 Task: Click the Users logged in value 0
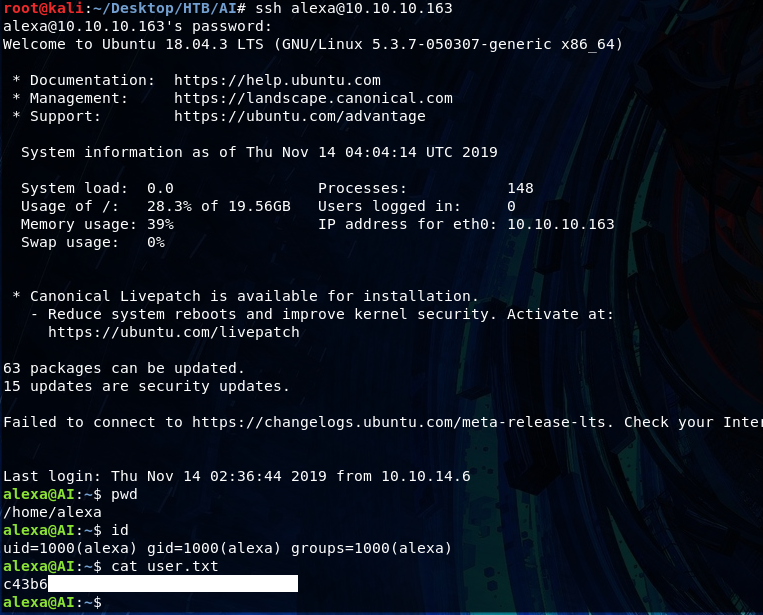pos(511,206)
